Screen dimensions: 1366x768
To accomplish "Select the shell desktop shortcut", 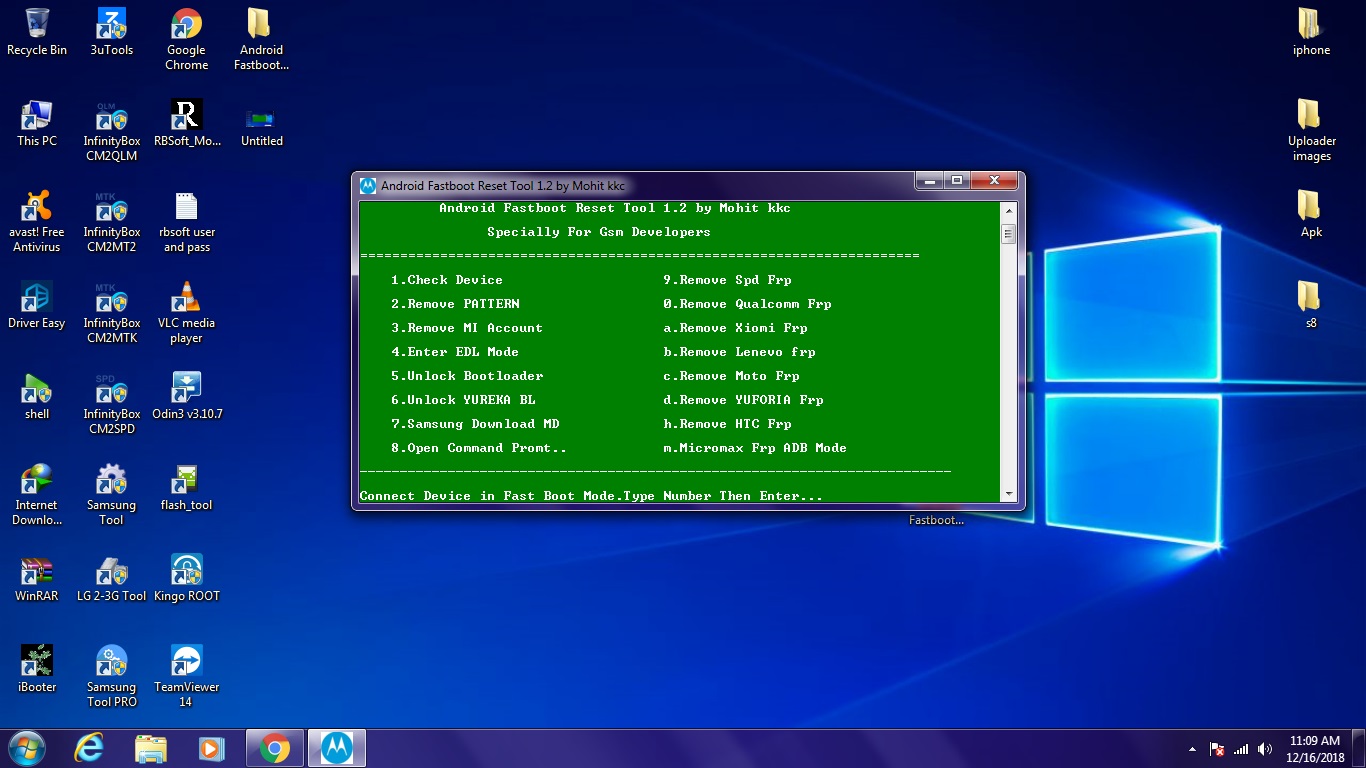I will tap(37, 396).
